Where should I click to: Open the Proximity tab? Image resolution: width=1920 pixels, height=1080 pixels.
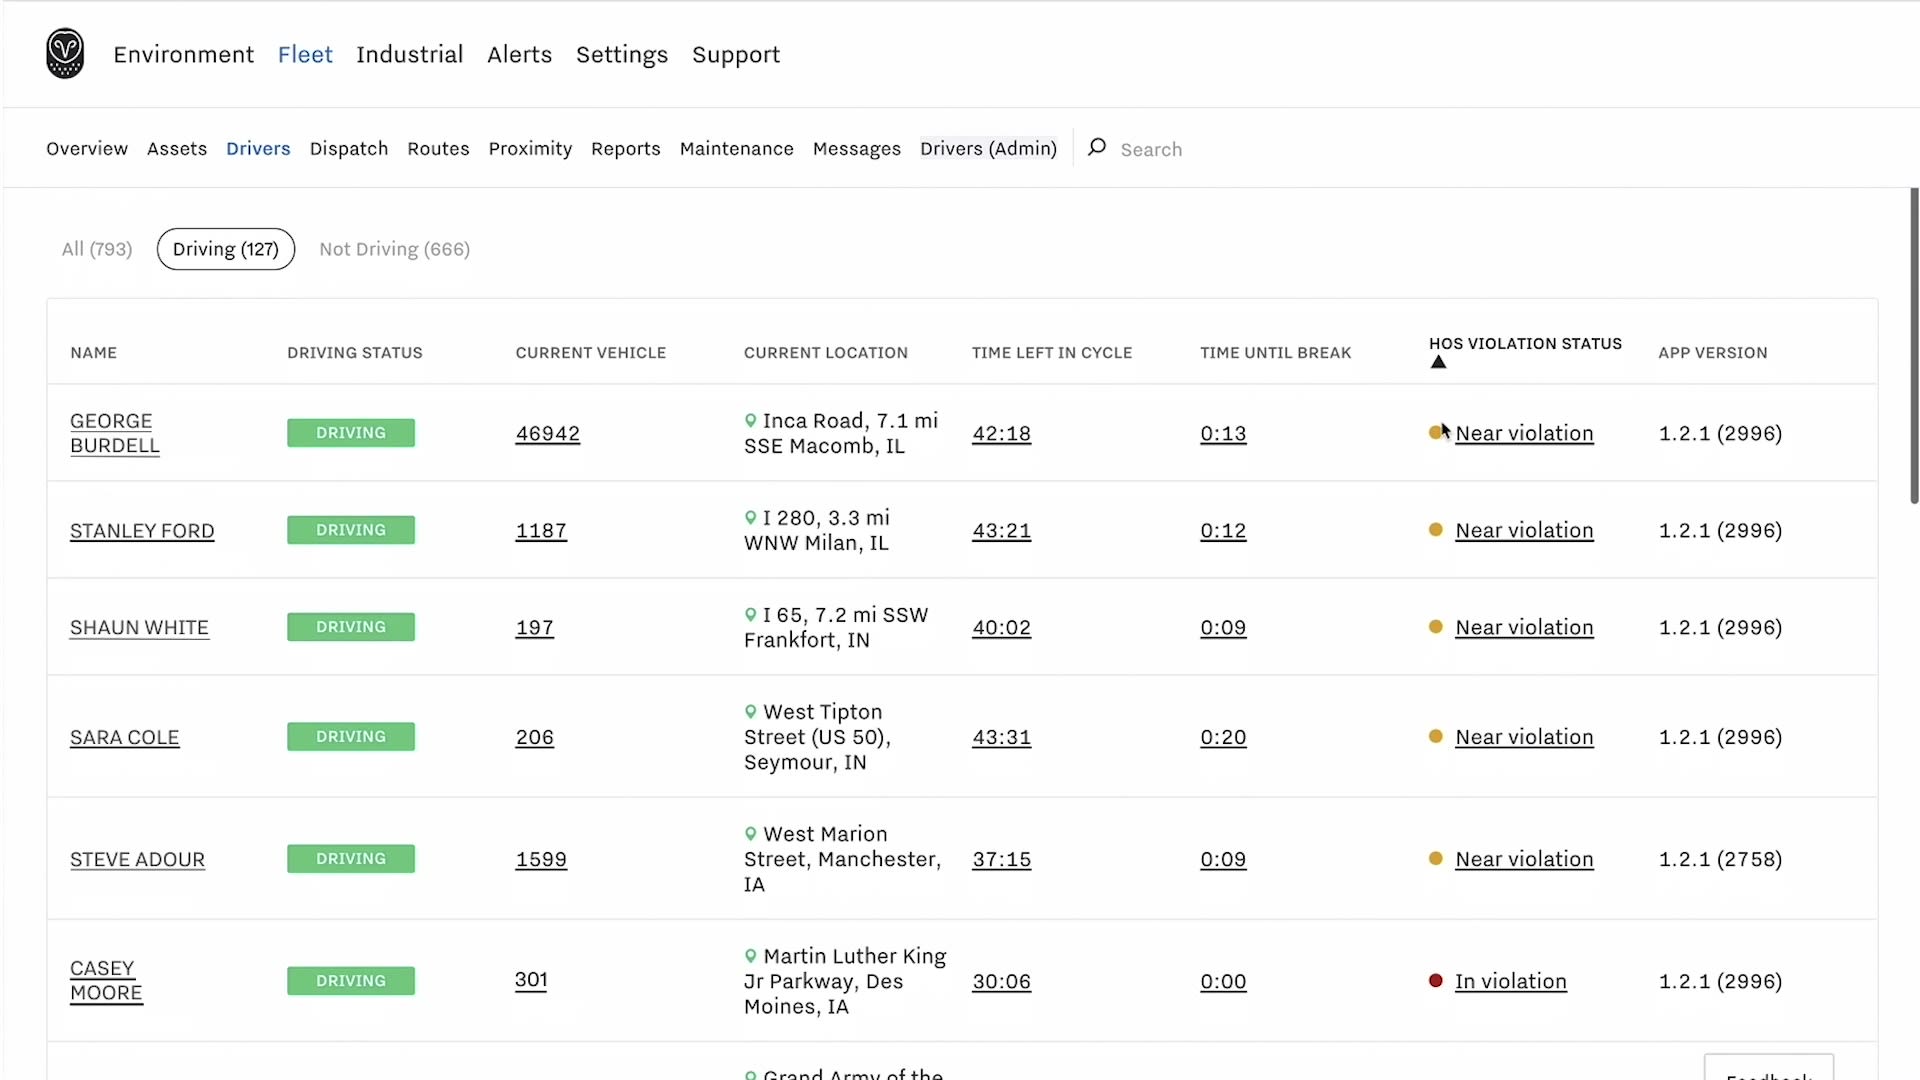(x=530, y=148)
